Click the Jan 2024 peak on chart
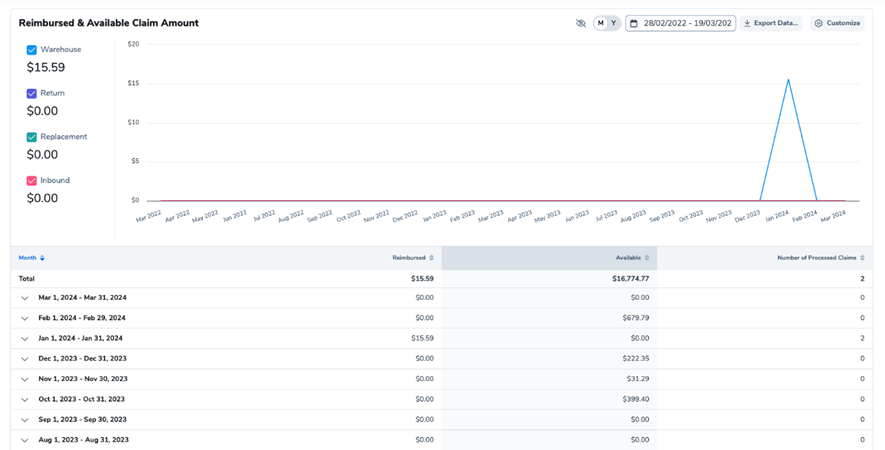885x450 pixels. [x=789, y=80]
